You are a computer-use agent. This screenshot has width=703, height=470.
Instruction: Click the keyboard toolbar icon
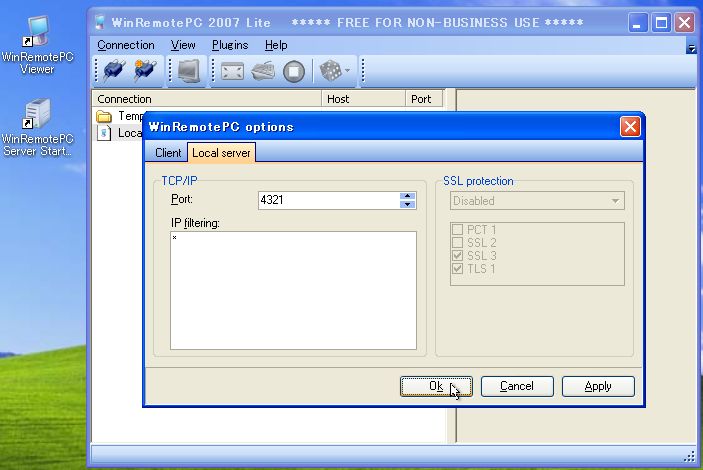tap(263, 71)
